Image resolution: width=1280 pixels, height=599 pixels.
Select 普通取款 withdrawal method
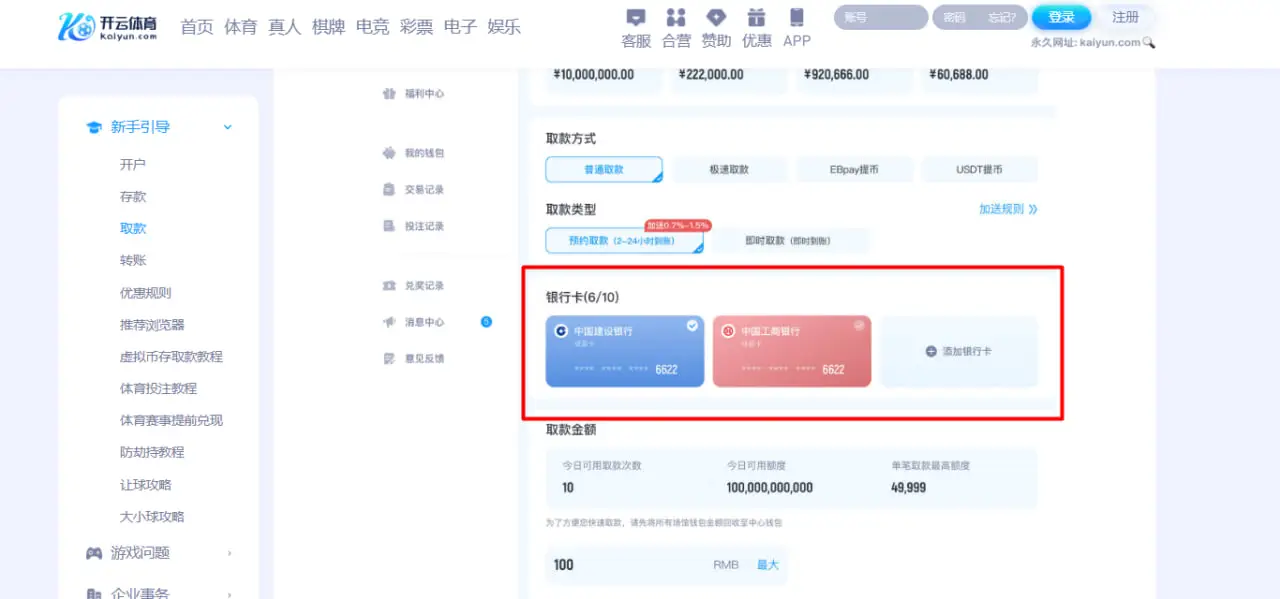[x=603, y=169]
